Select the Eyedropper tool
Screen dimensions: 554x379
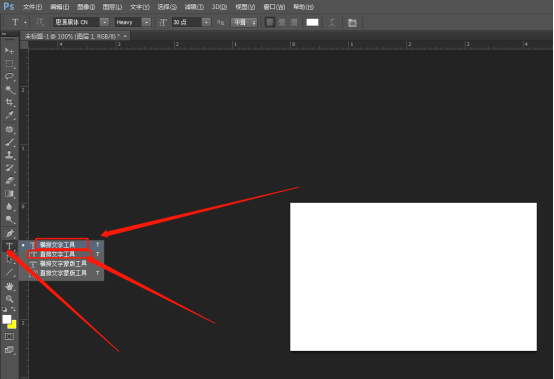click(10, 115)
